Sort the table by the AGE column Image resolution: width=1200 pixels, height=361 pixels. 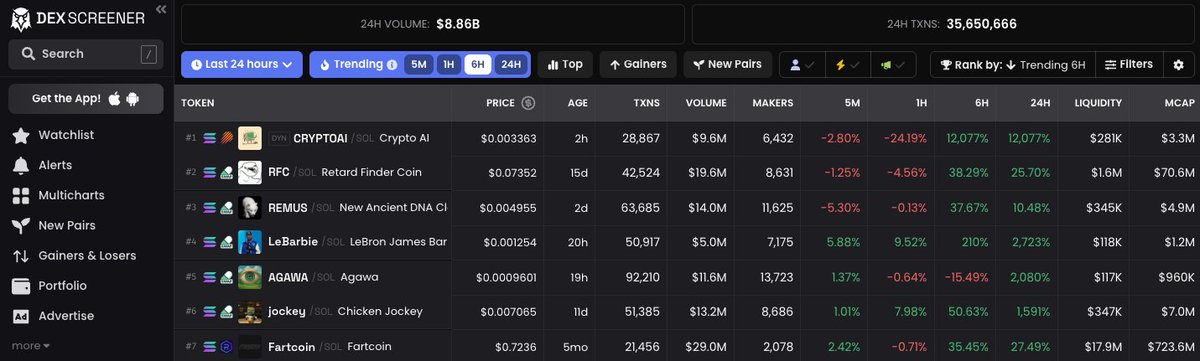tap(577, 103)
